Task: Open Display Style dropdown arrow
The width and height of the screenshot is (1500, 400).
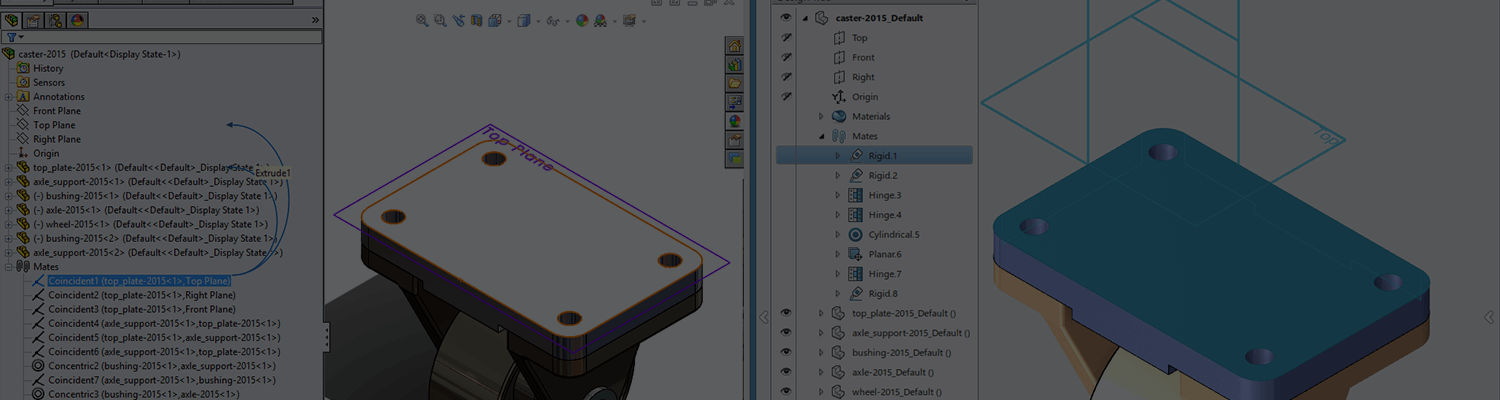Action: tap(537, 21)
